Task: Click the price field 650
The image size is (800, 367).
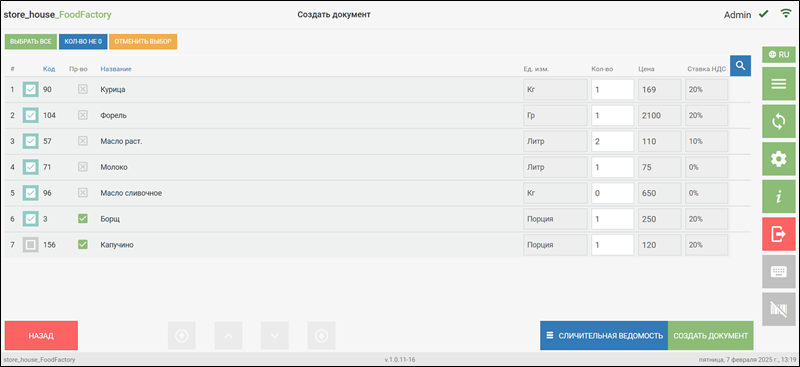Action: (x=660, y=193)
